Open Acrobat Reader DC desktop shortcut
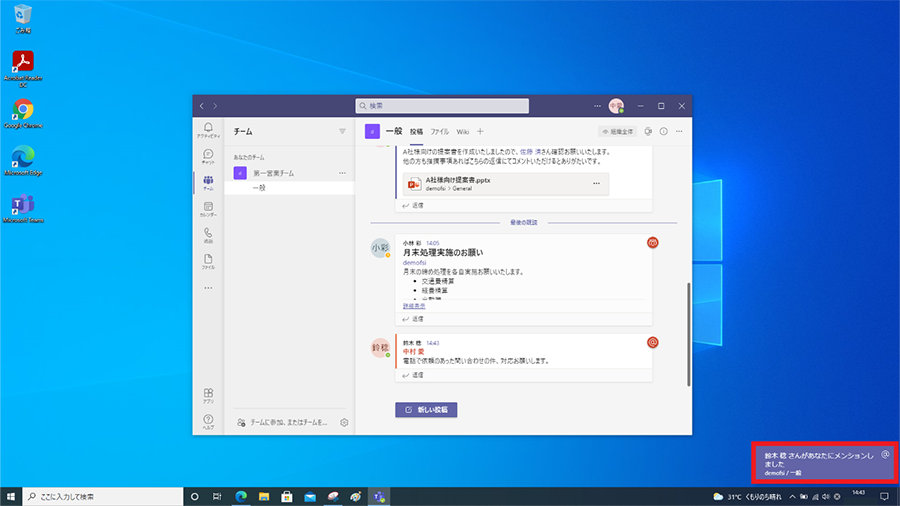The image size is (900, 506). coord(23,68)
